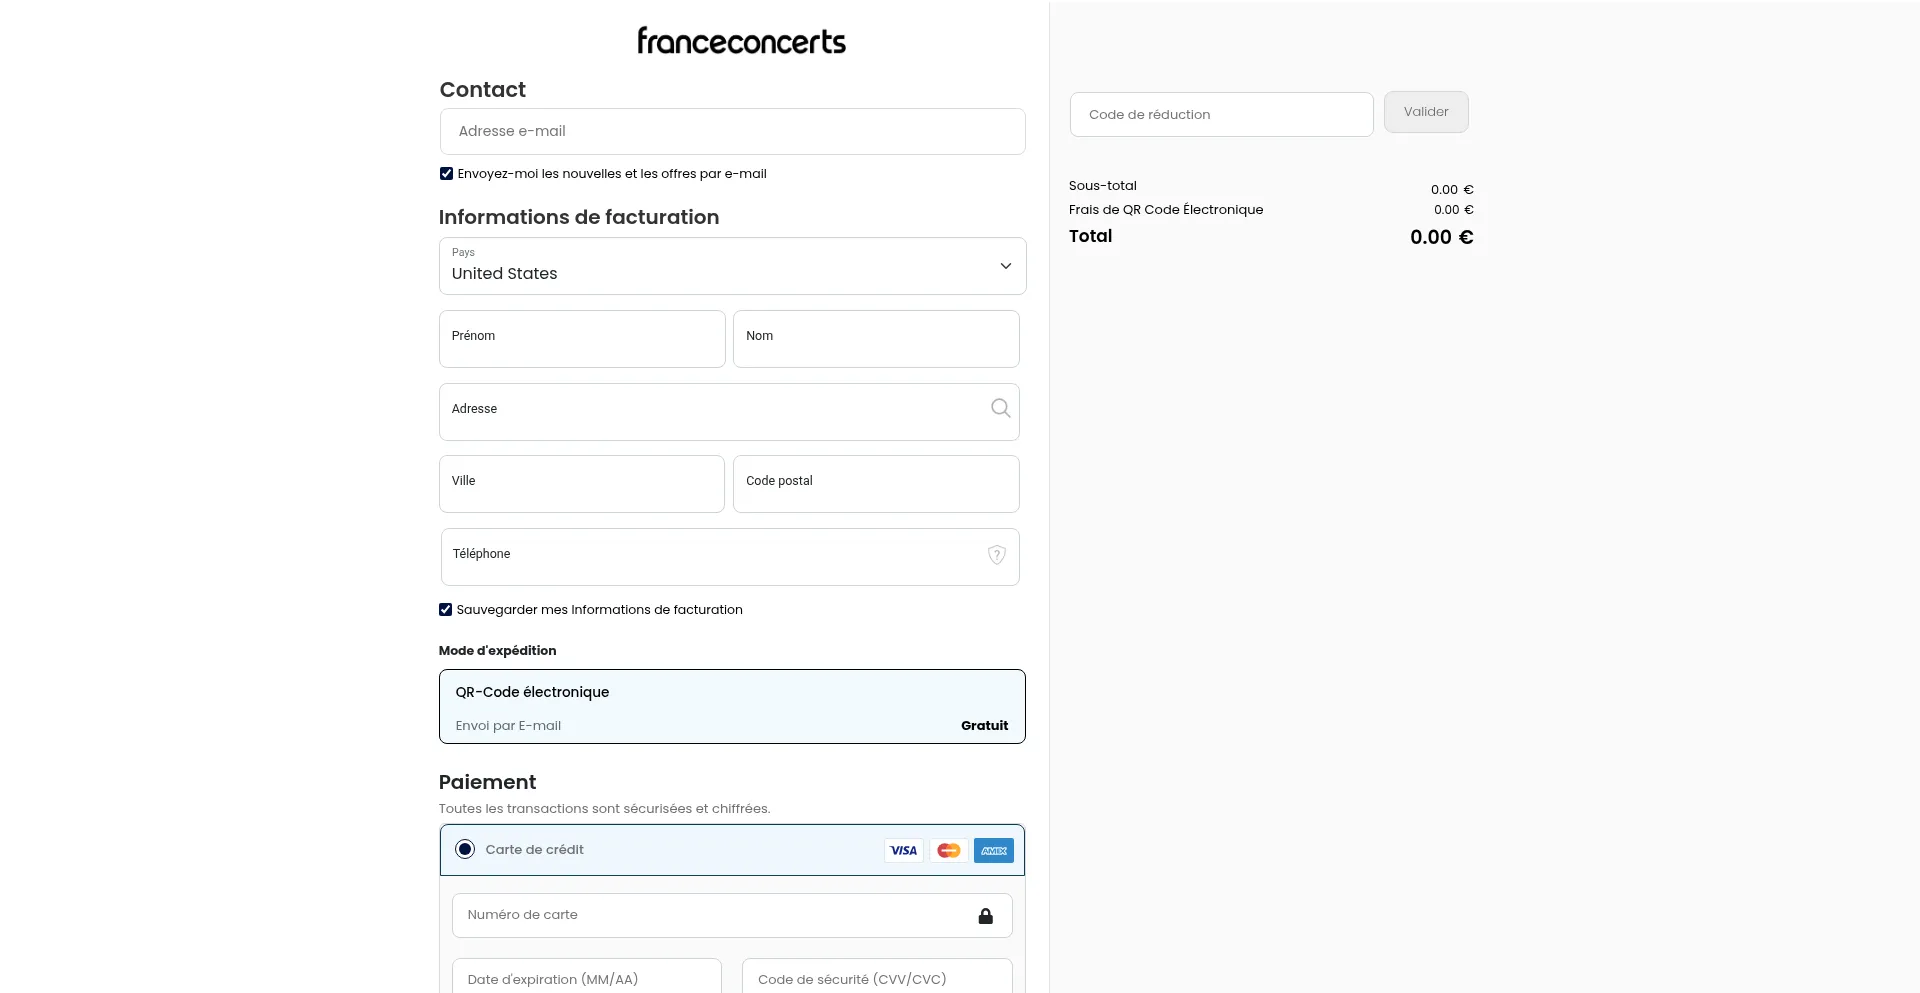Viewport: 1920px width, 993px height.
Task: Click the phone field help shield icon
Action: [x=997, y=555]
